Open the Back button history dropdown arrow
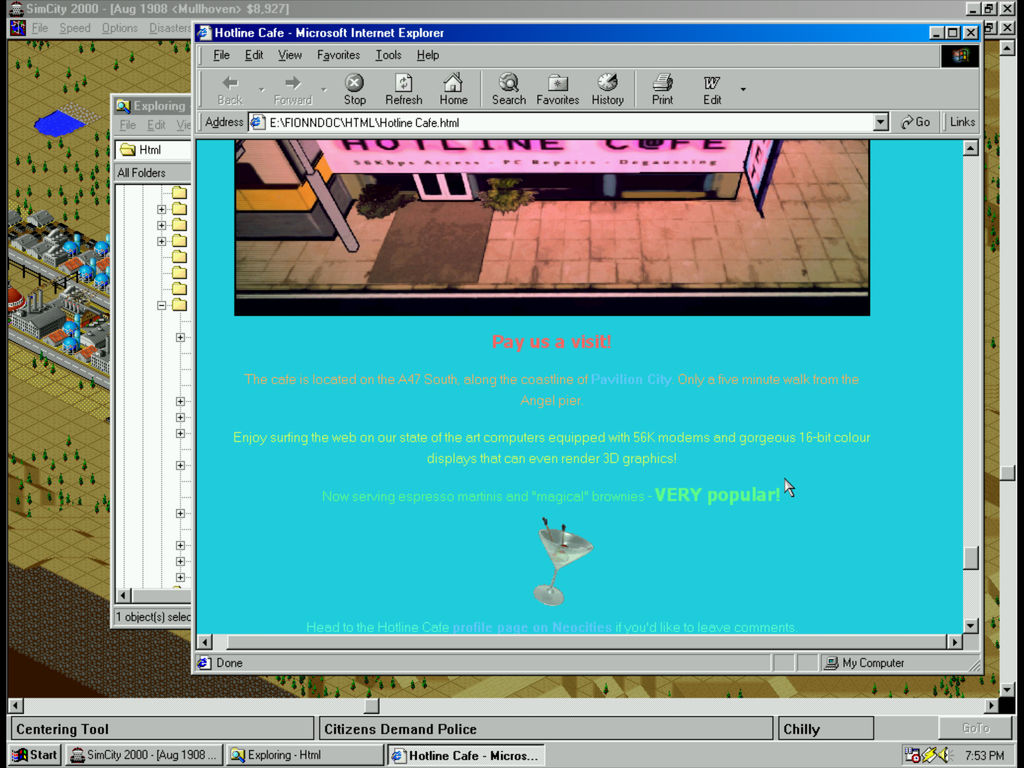Viewport: 1024px width, 768px height. 261,89
